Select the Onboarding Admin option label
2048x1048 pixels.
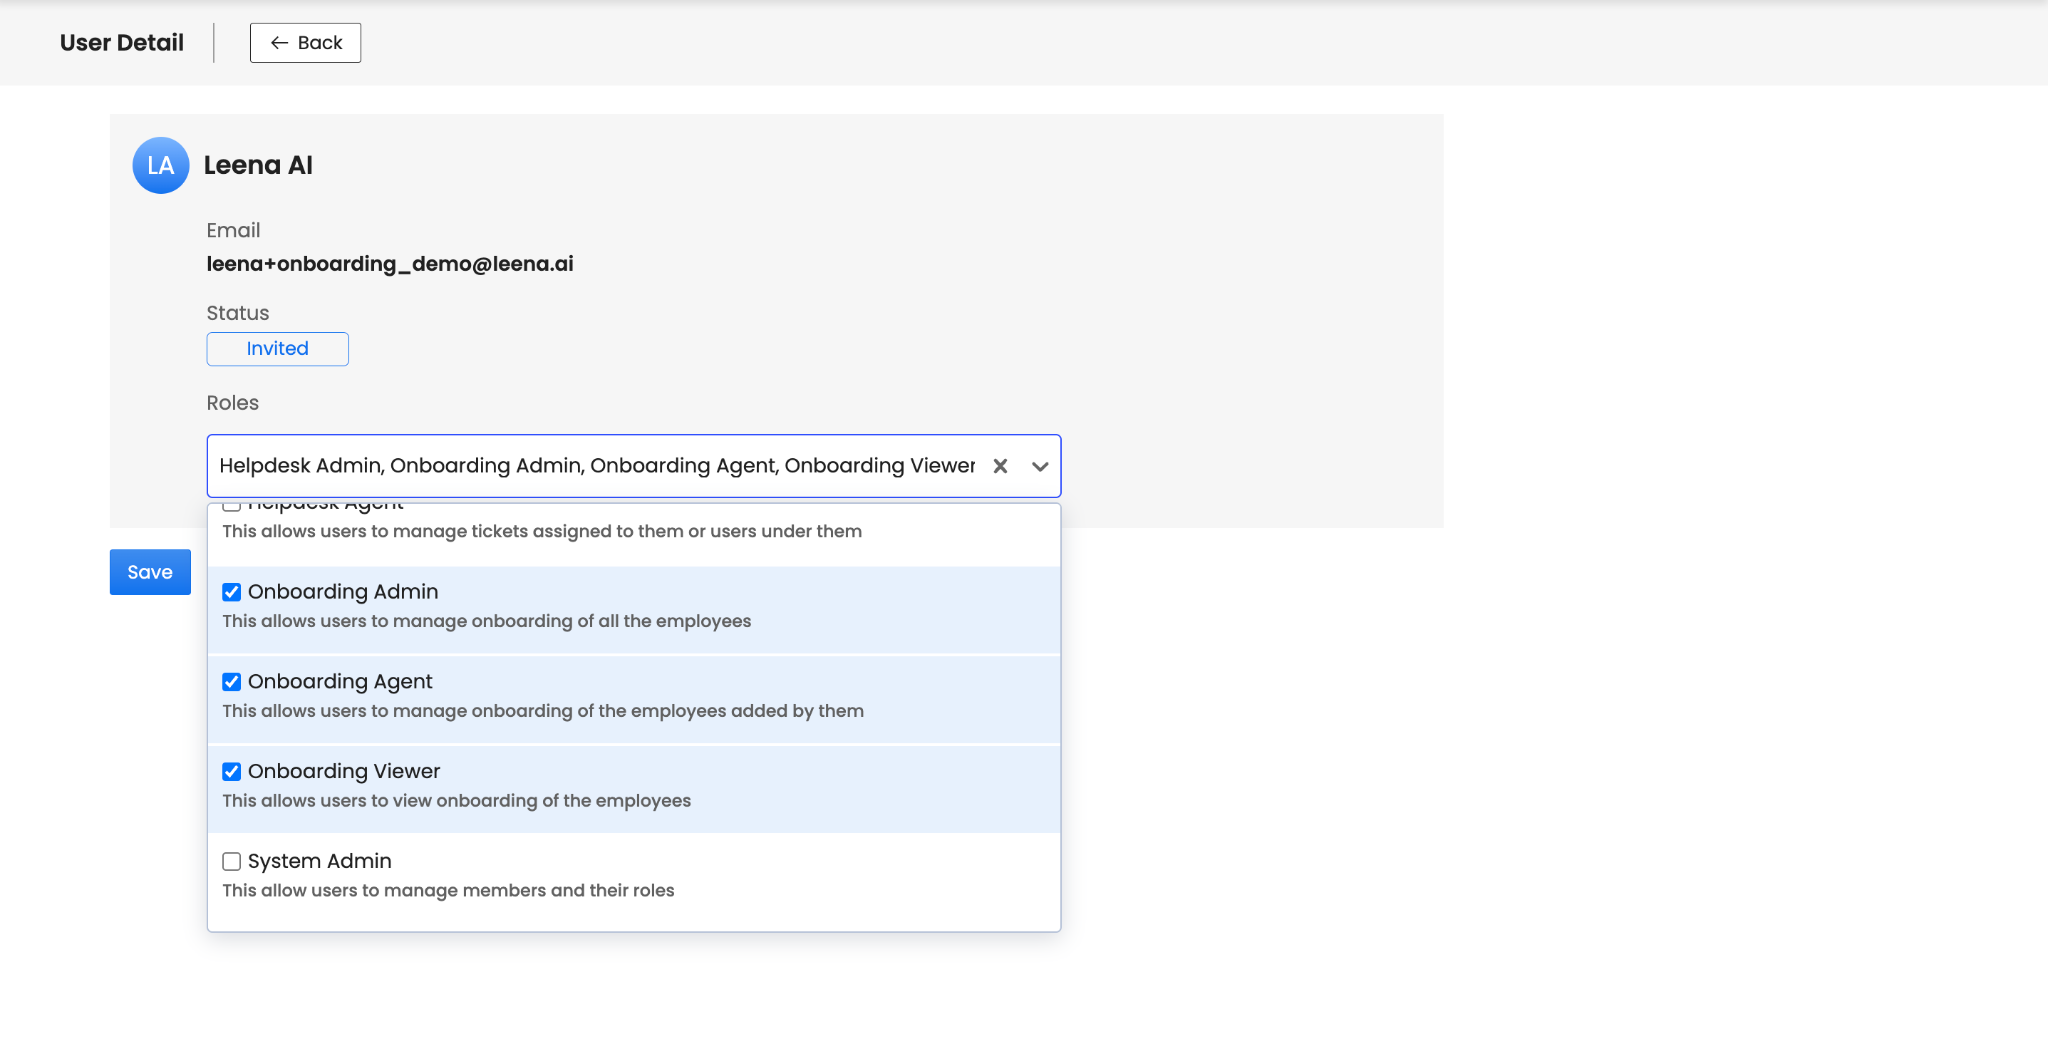343,592
